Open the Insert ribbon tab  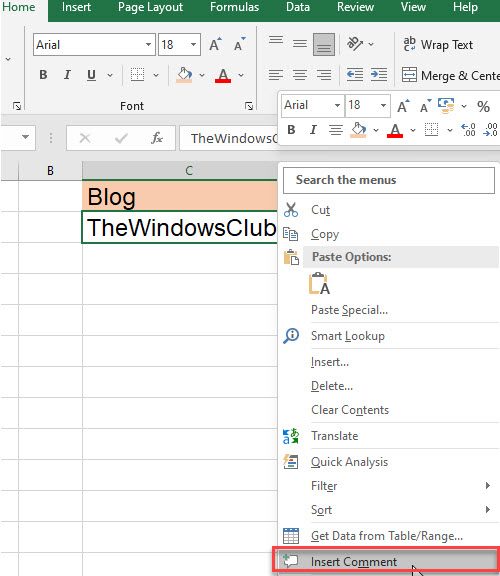click(x=76, y=7)
